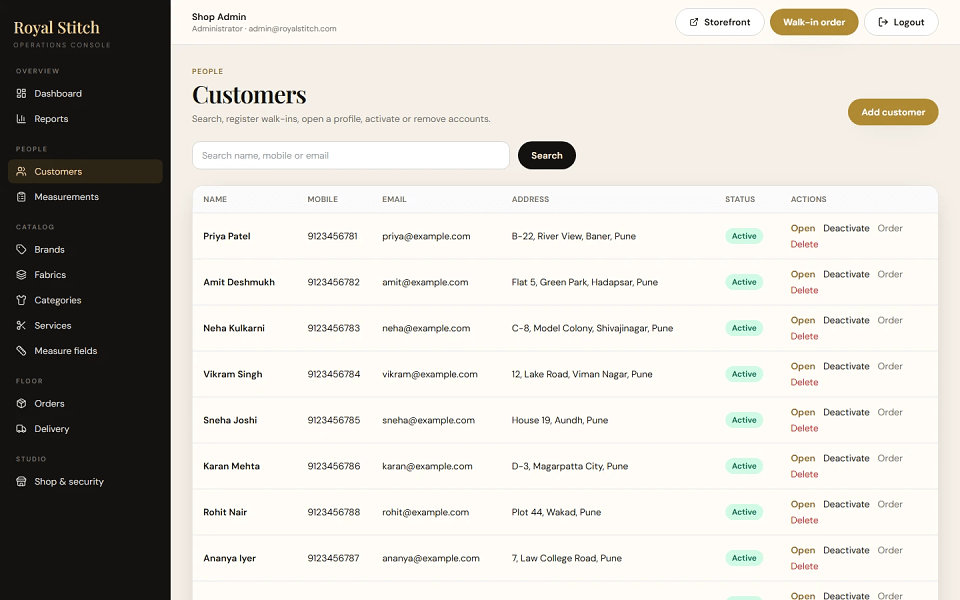
Task: Click the Logout button
Action: 901,22
